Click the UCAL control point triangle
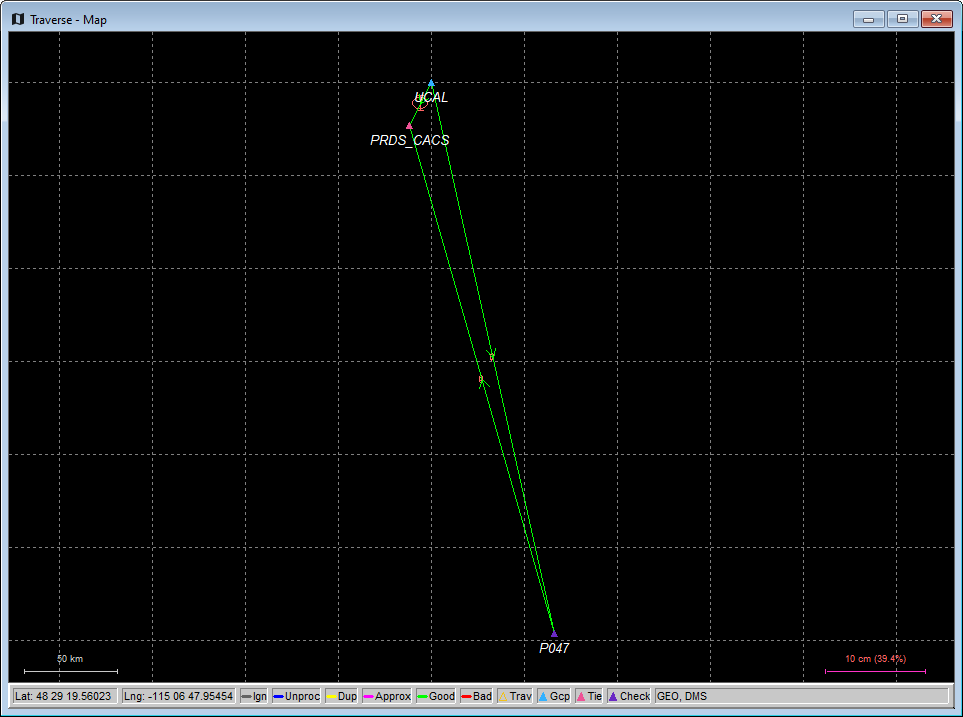This screenshot has height=717, width=963. click(x=431, y=84)
